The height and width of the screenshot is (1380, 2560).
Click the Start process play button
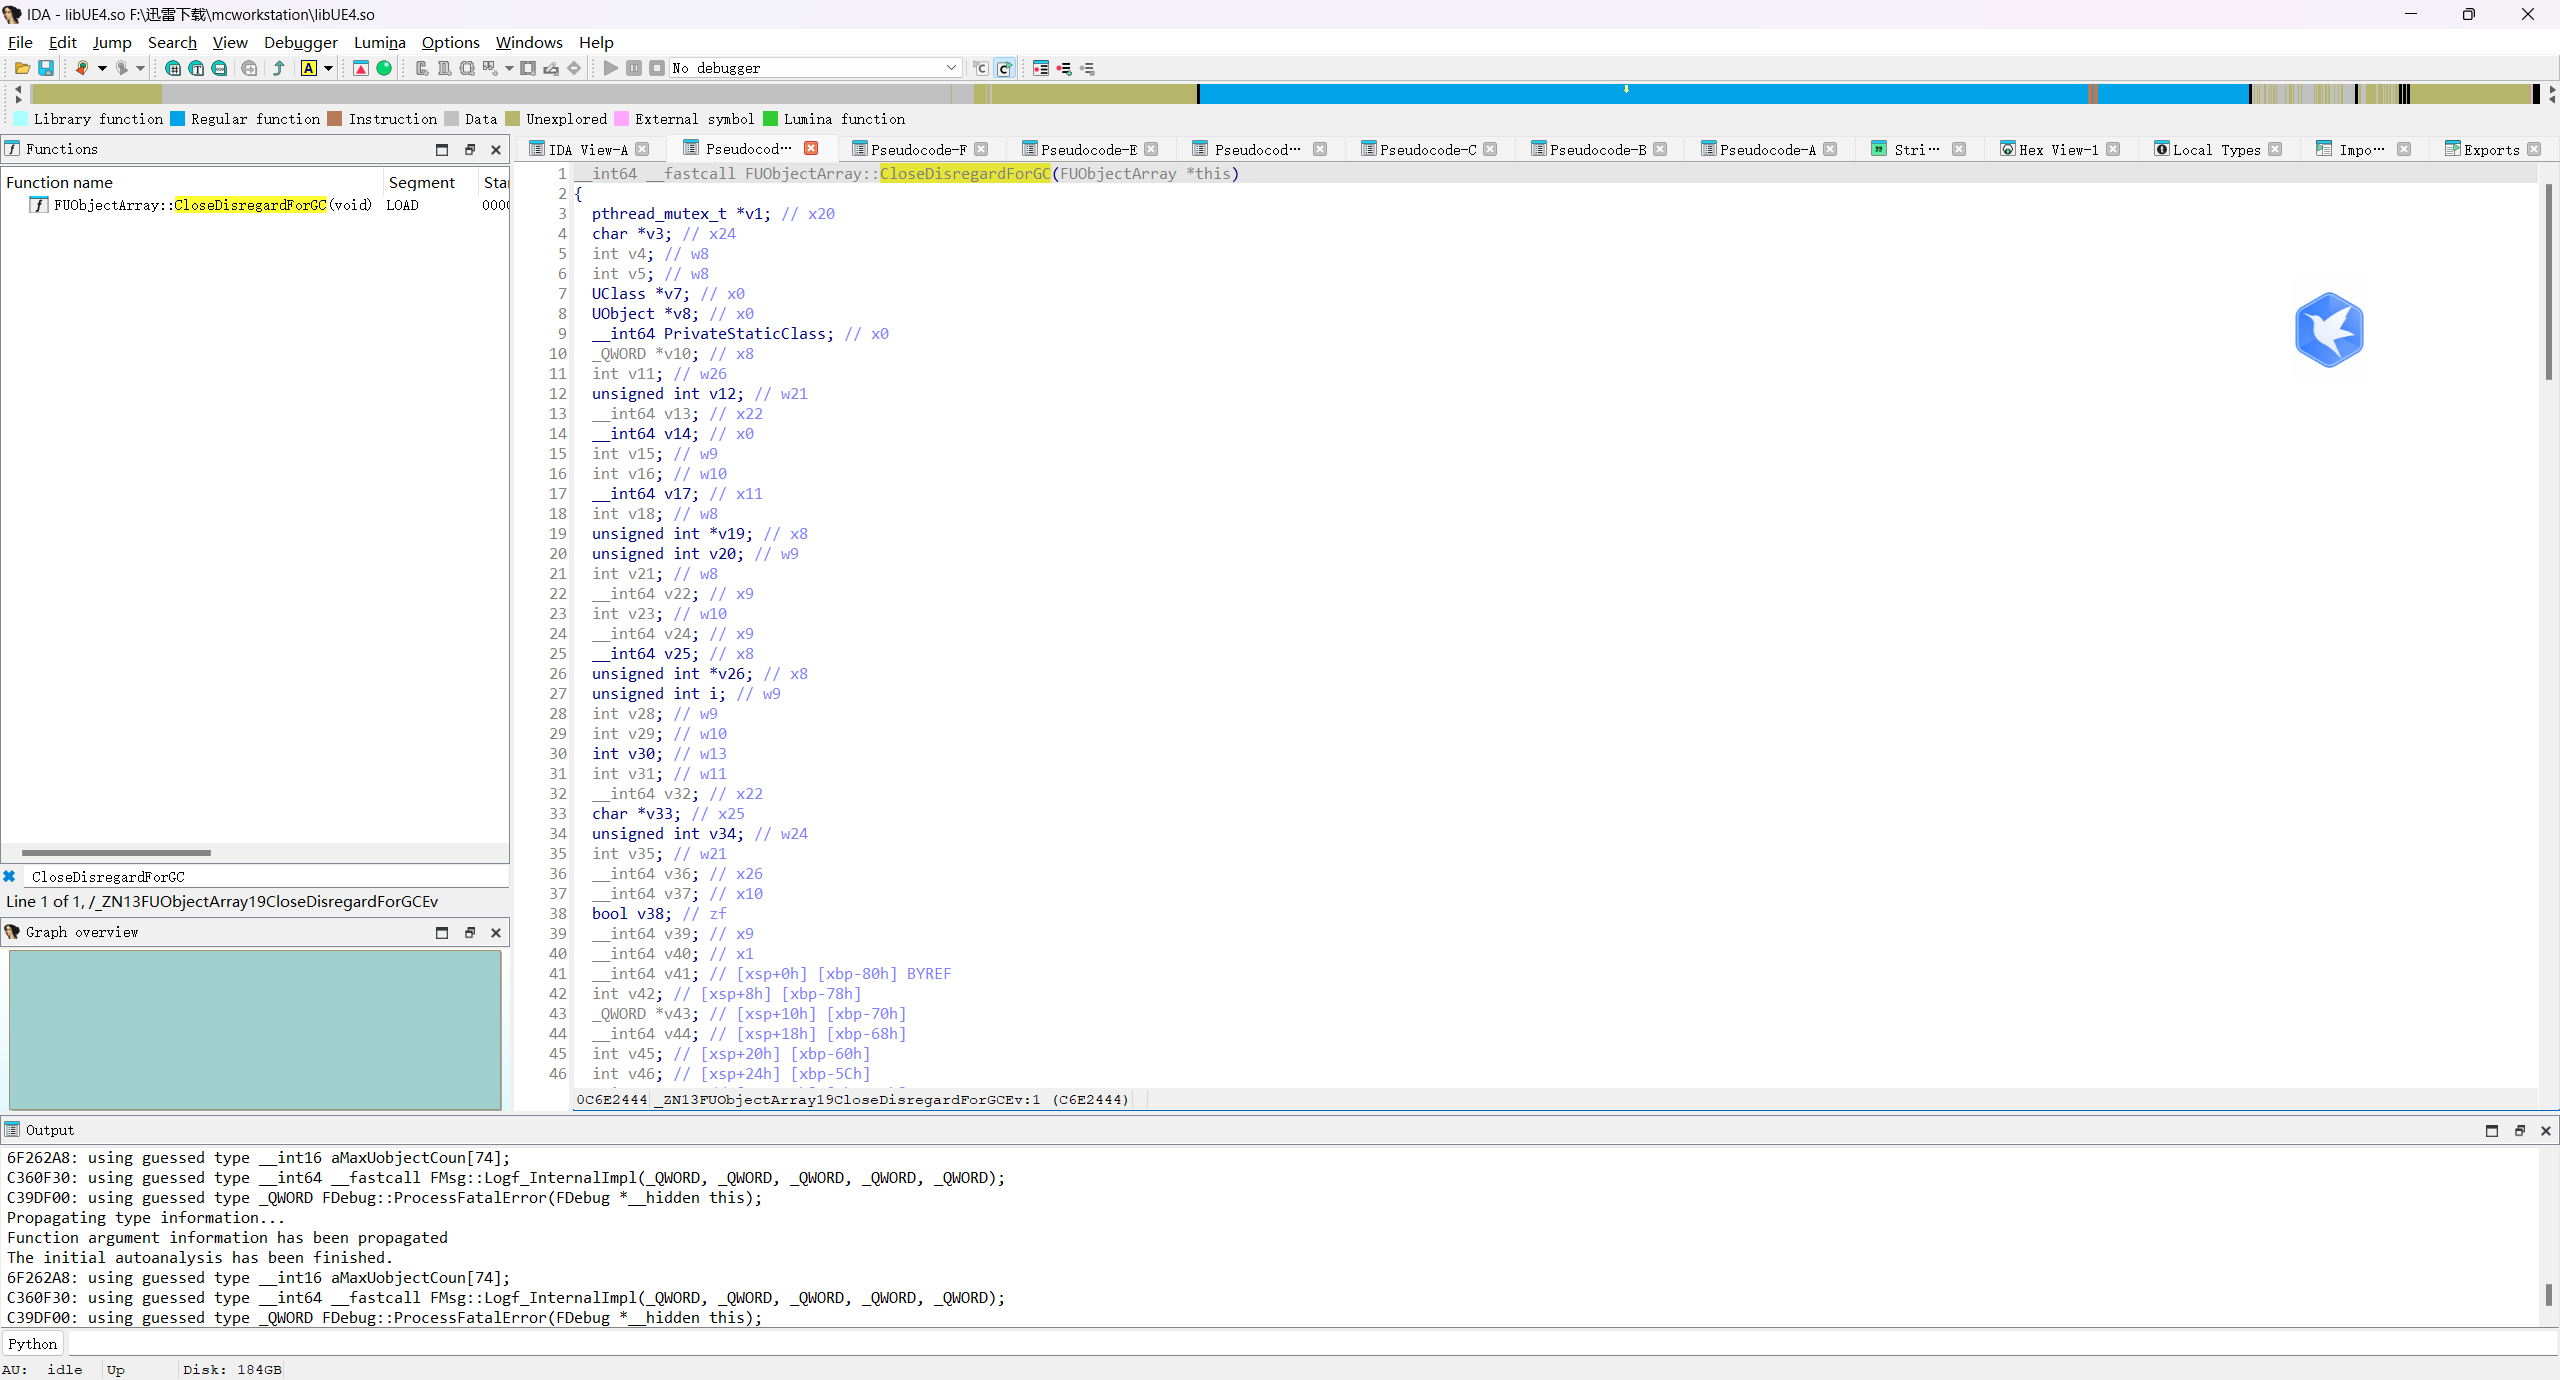click(x=611, y=68)
